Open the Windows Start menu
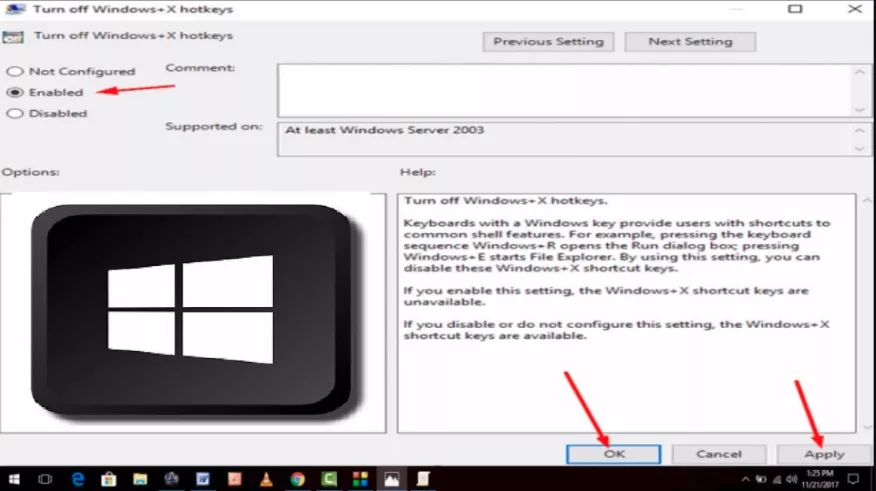Viewport: 876px width, 491px height. pos(14,479)
